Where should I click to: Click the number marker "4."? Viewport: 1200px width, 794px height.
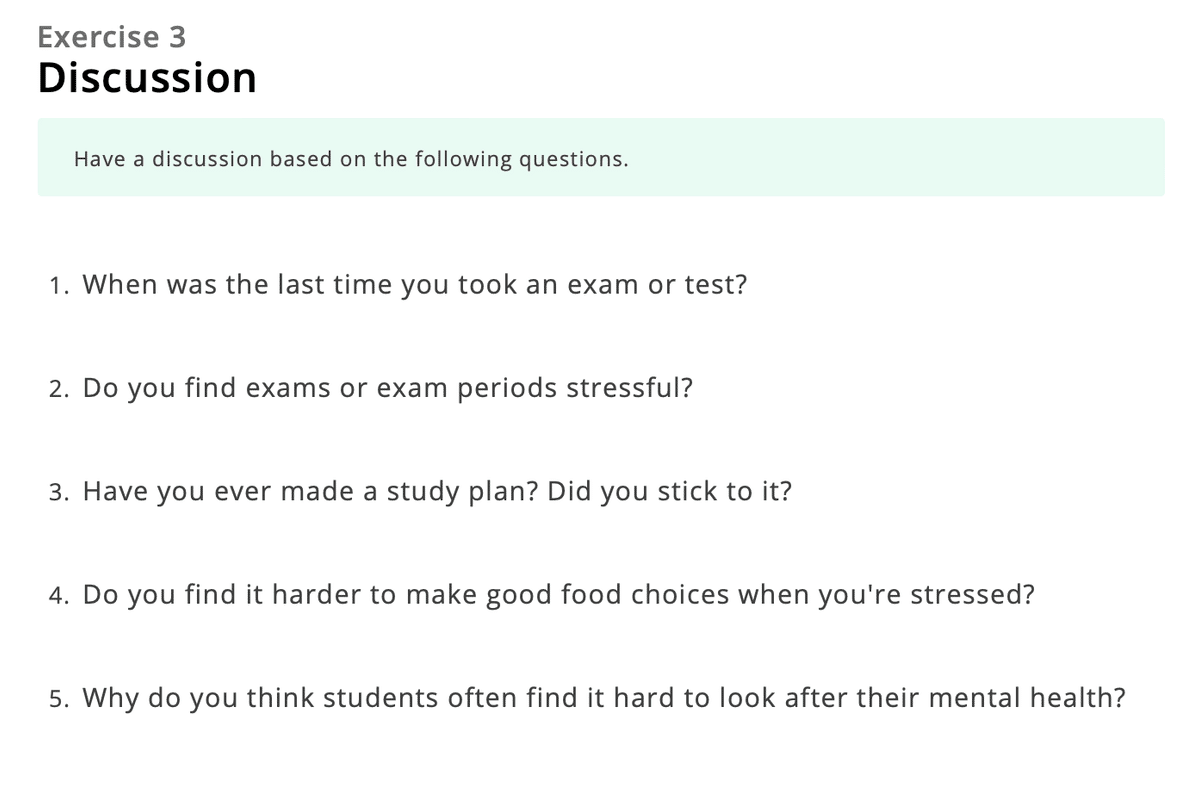[x=59, y=596]
